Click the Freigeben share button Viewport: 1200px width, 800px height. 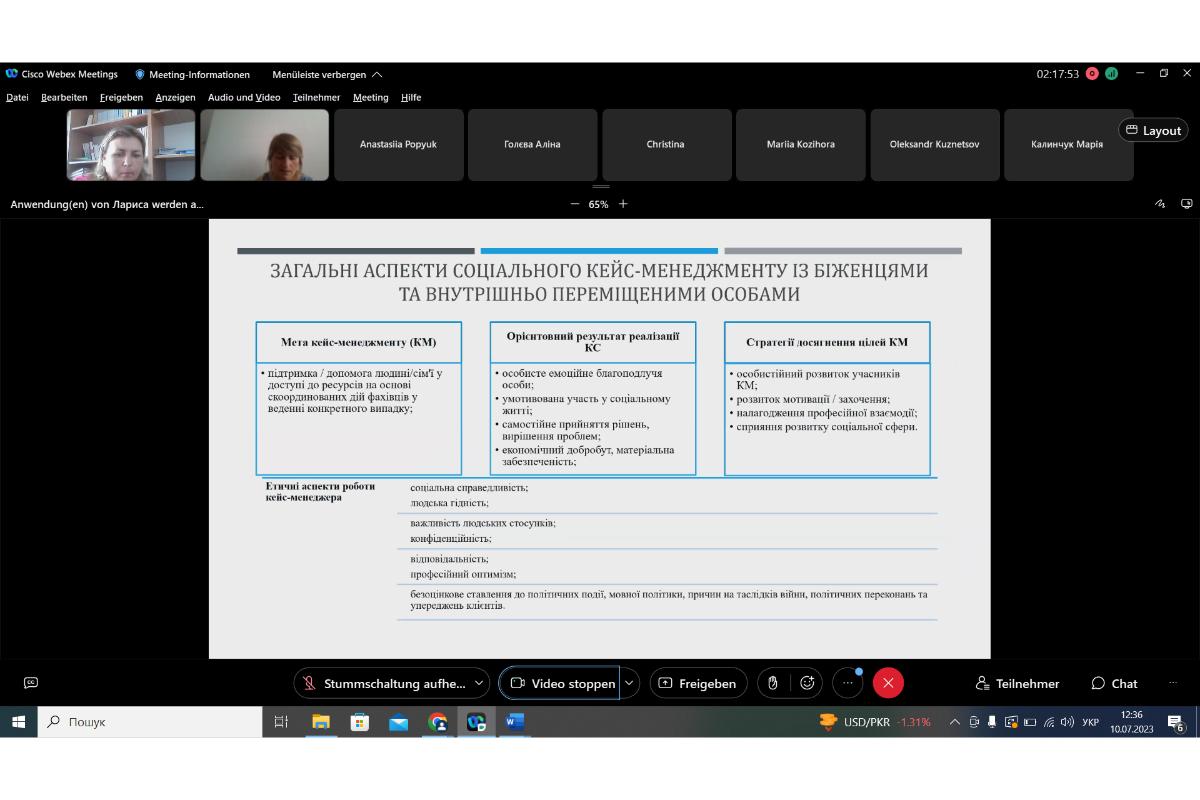(698, 683)
